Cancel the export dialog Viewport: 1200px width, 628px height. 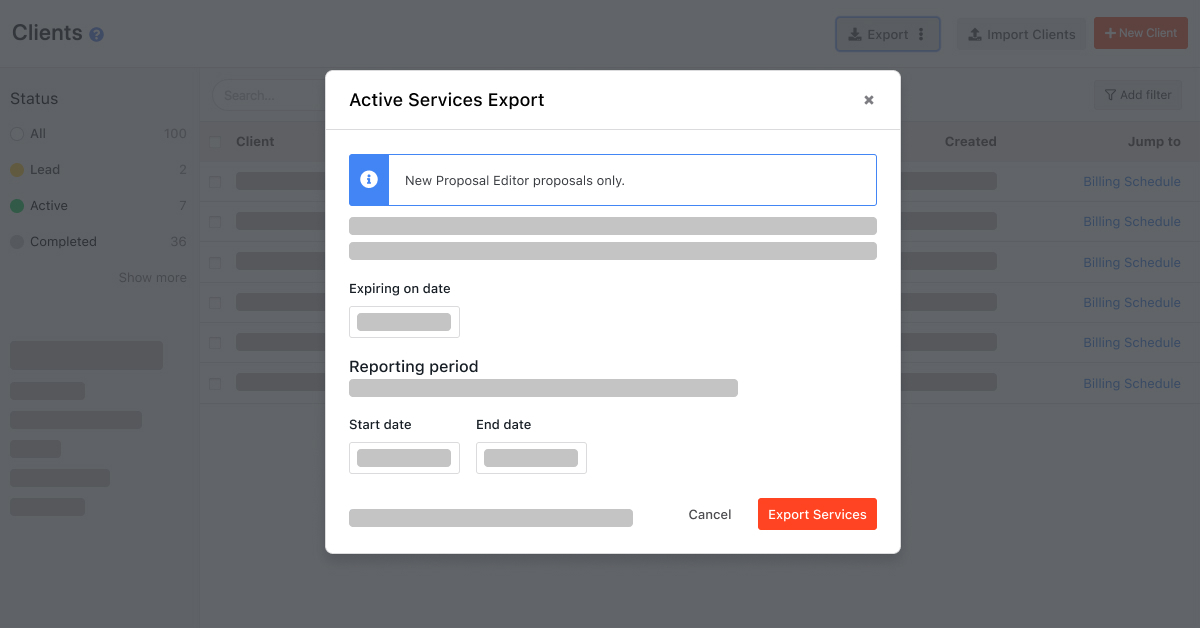[x=709, y=514]
